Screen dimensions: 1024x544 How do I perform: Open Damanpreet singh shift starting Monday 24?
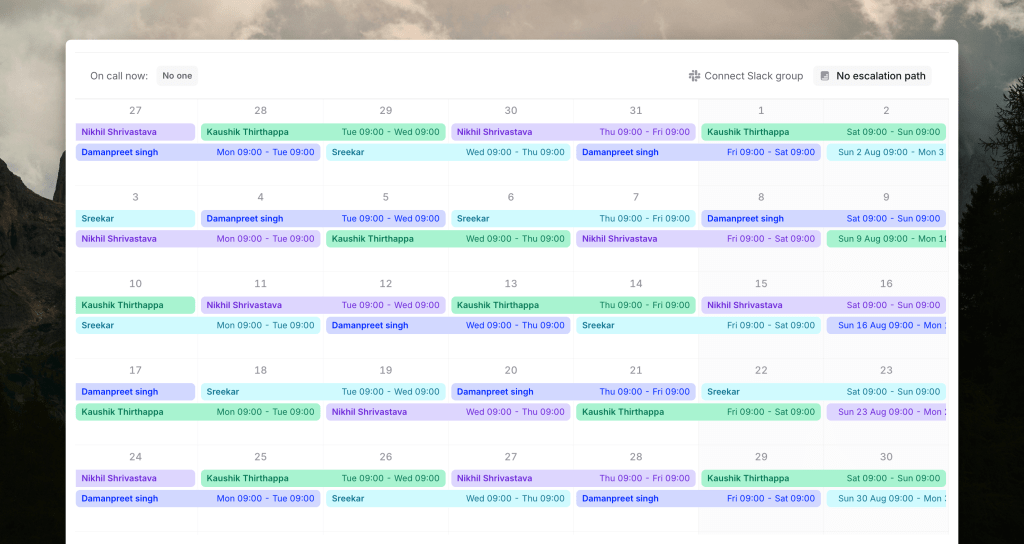(x=198, y=498)
